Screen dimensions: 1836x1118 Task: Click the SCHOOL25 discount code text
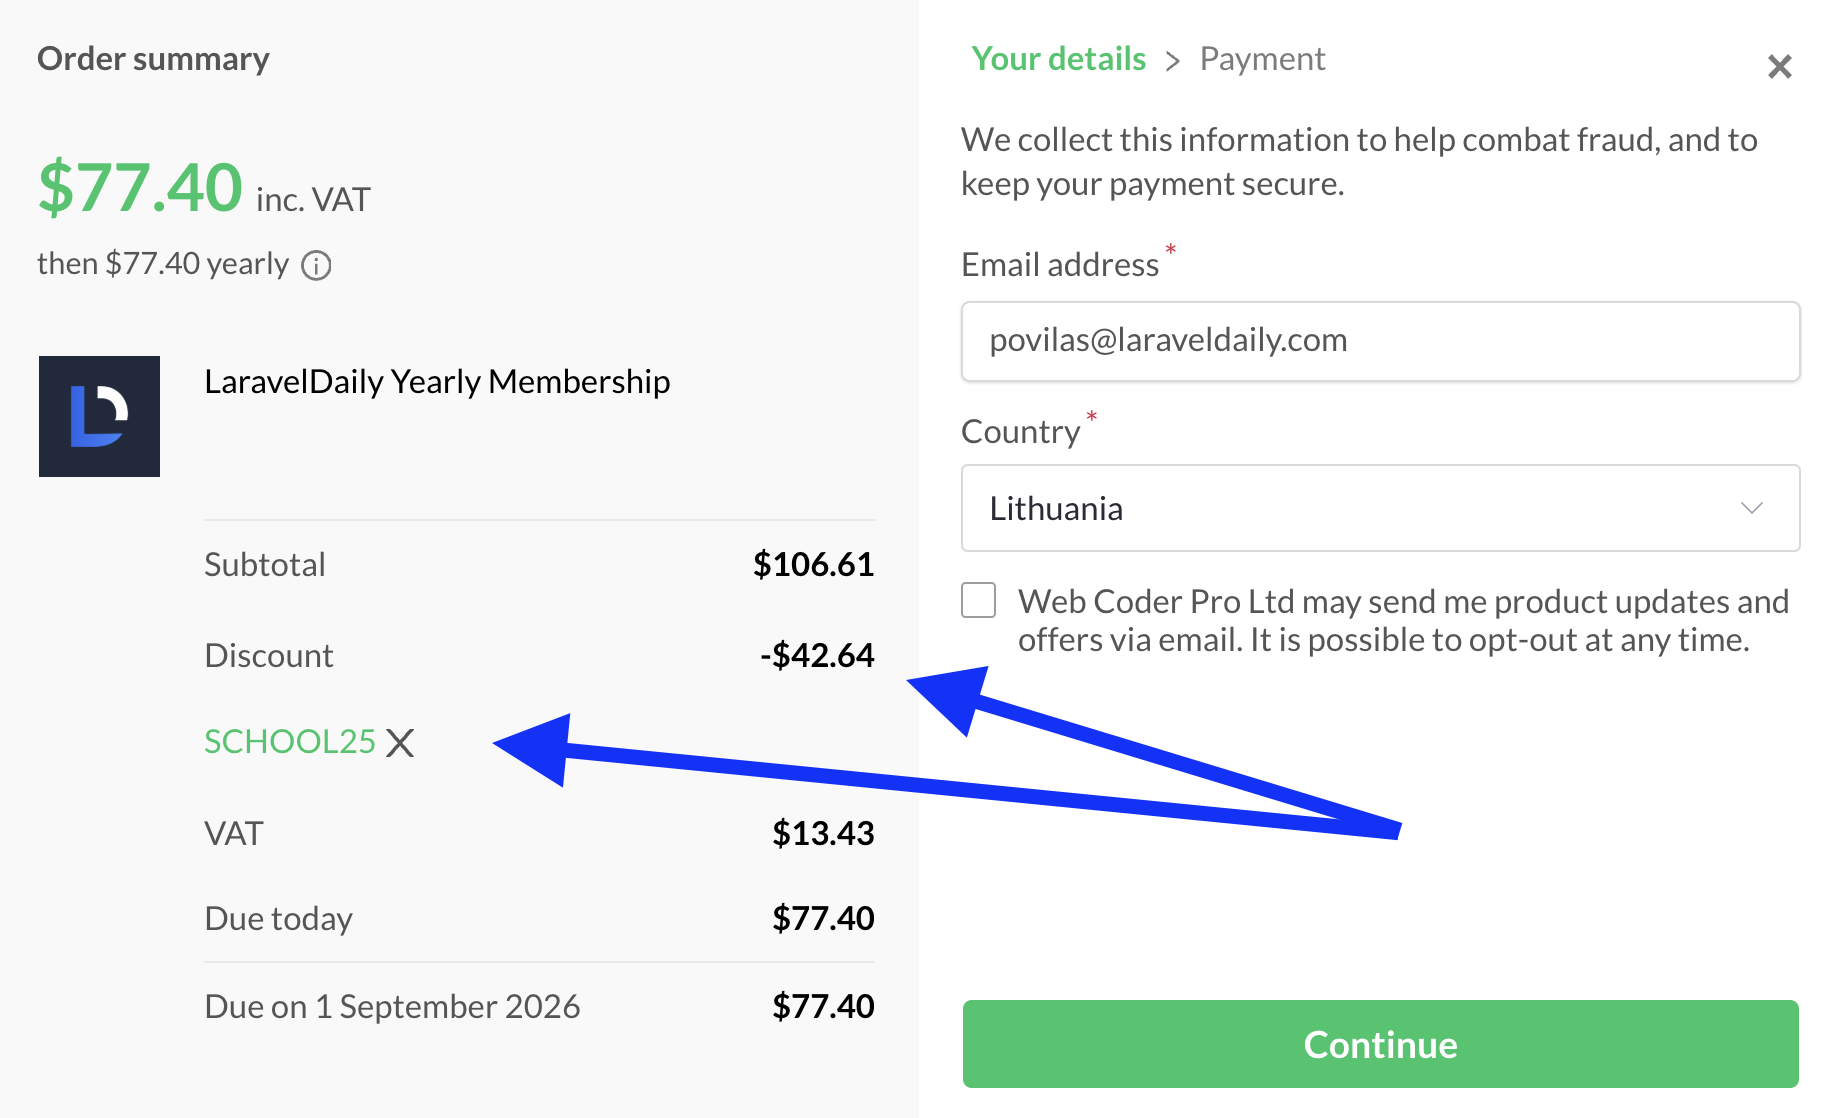coord(290,742)
